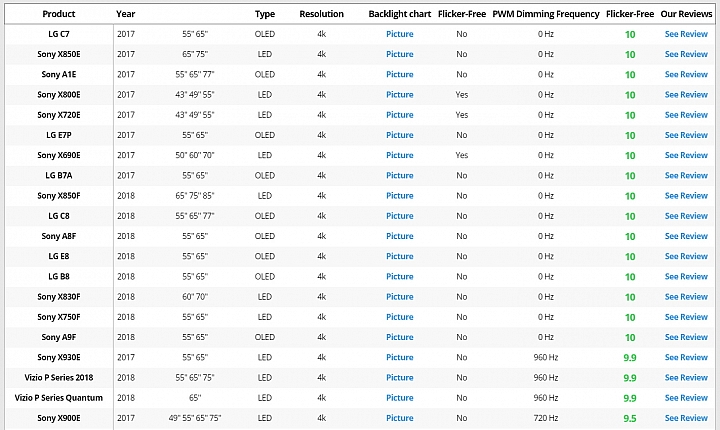
Task: Open the Picture link for Sony X720E
Action: (x=399, y=115)
